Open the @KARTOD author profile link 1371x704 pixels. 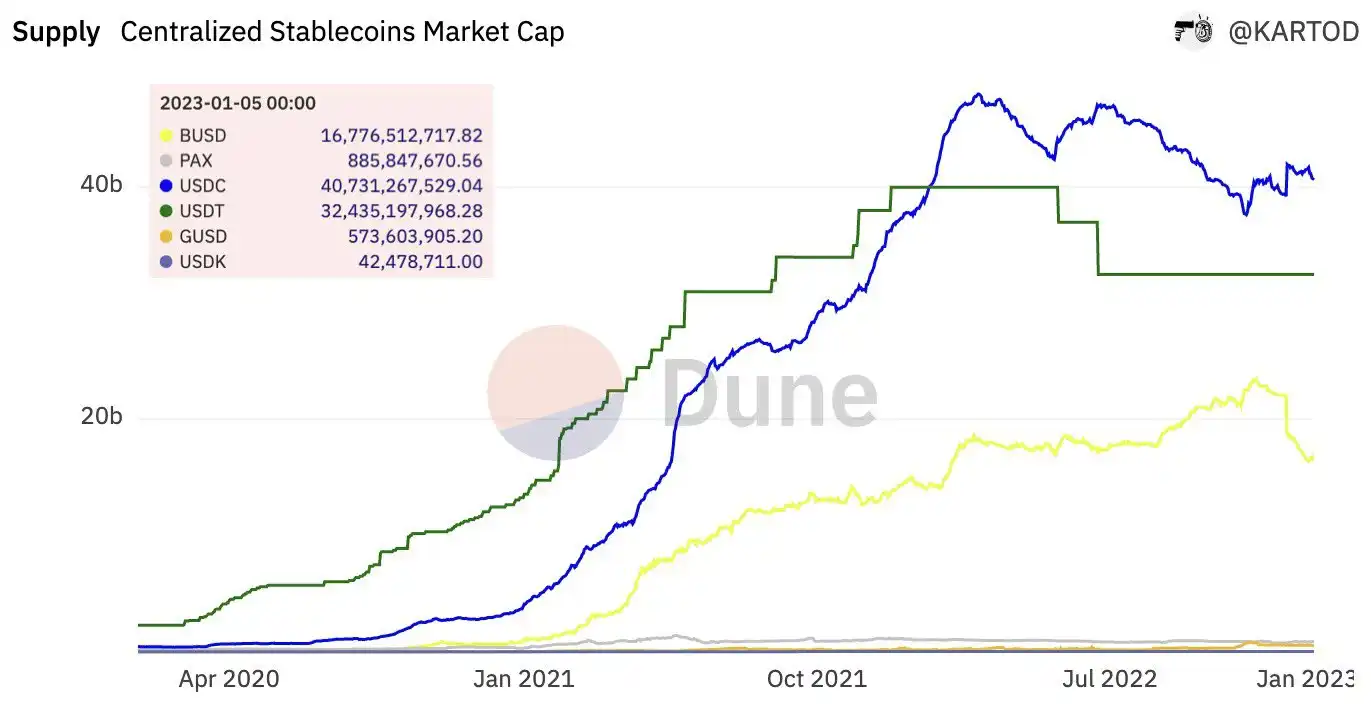coord(1292,32)
